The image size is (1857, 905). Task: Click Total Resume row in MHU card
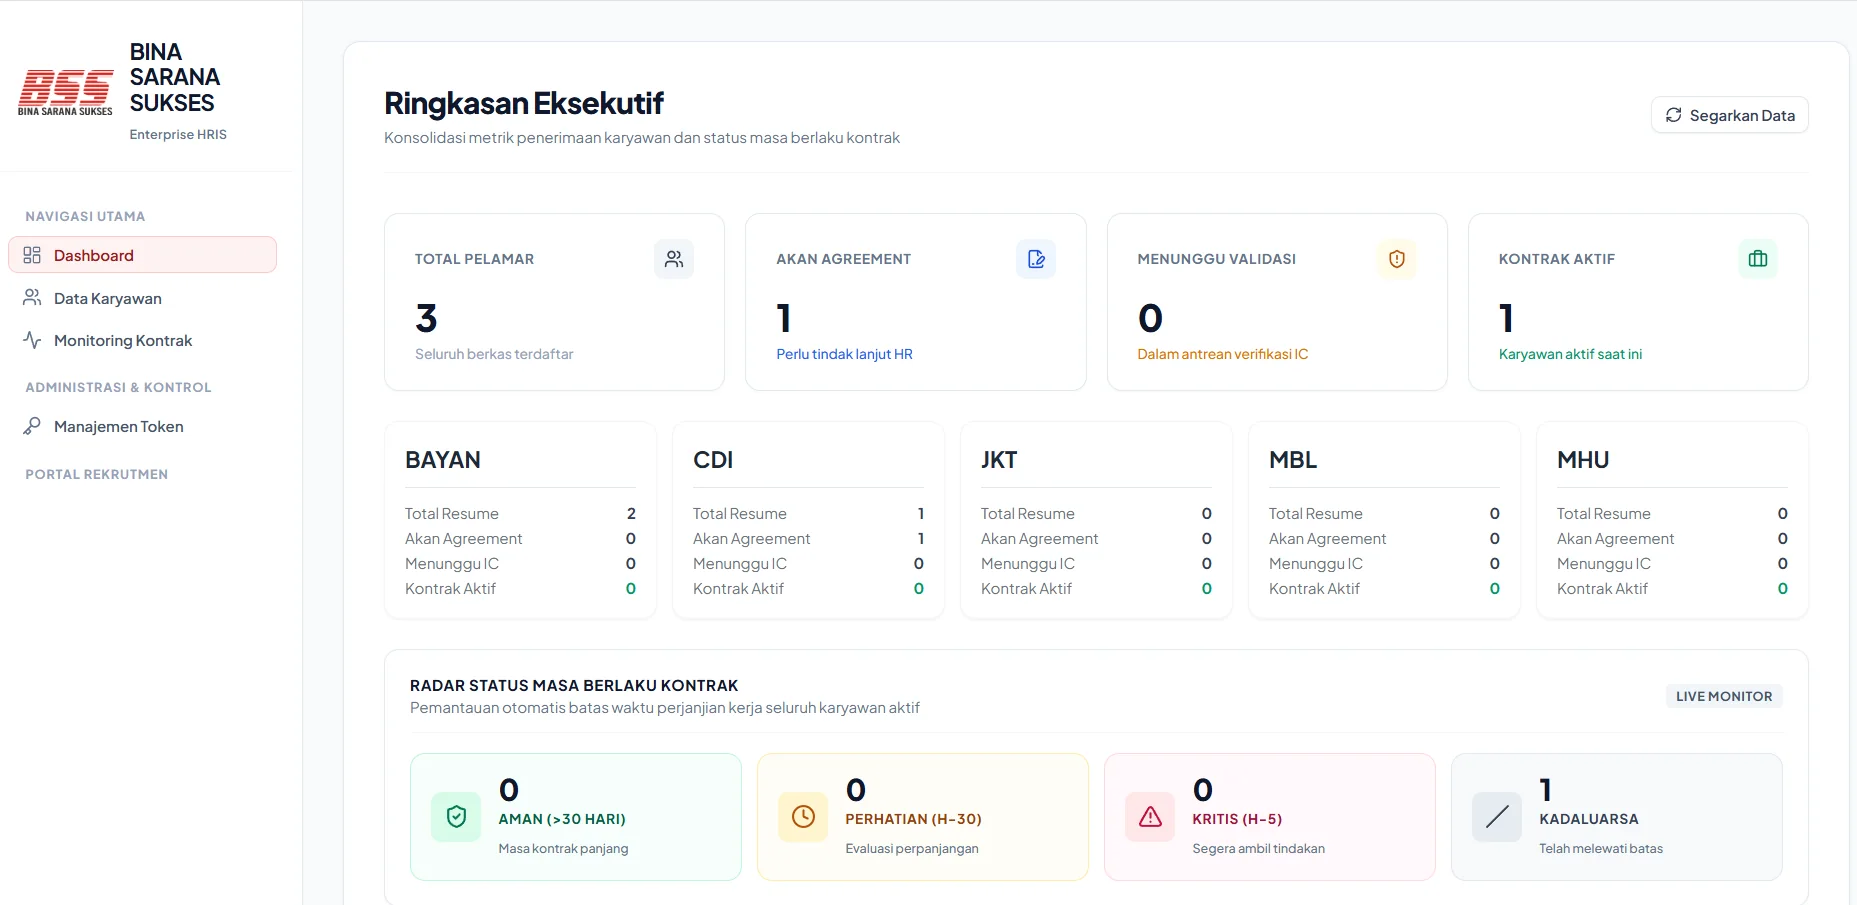pyautogui.click(x=1672, y=513)
